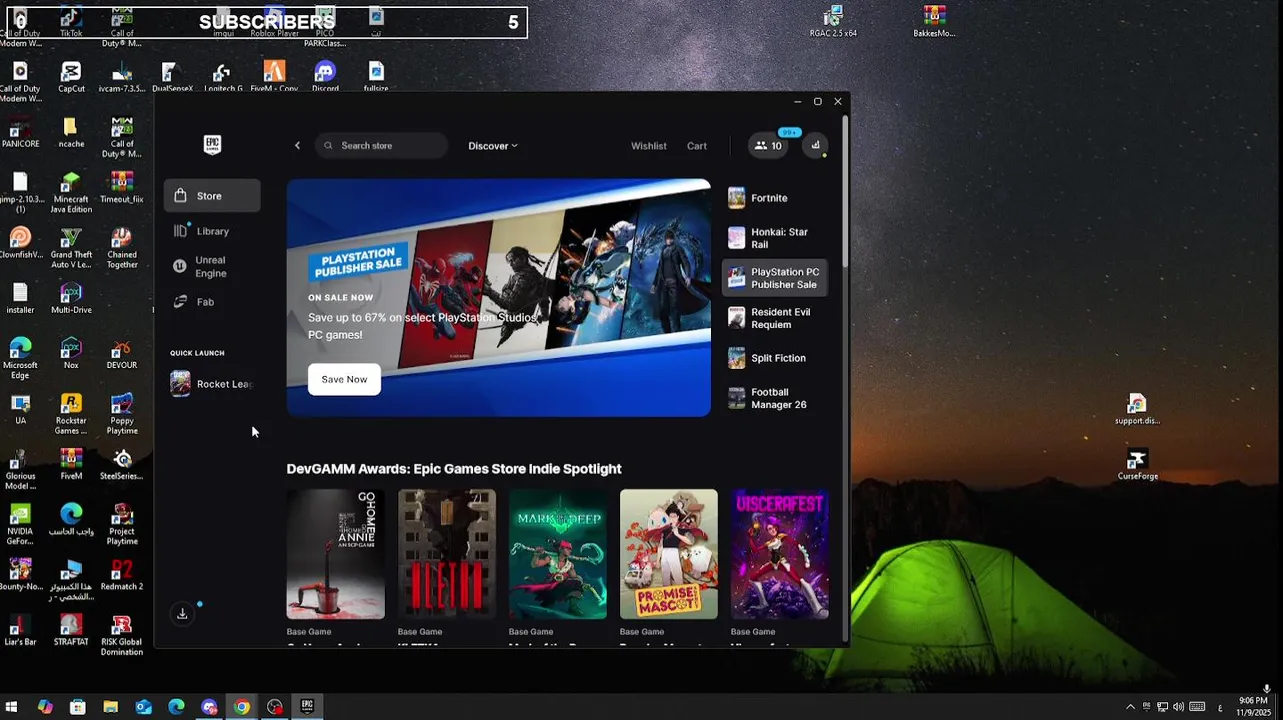Screen dimensions: 1283x720
Task: Select the SteelSeries desktop icon
Action: pyautogui.click(x=122, y=465)
